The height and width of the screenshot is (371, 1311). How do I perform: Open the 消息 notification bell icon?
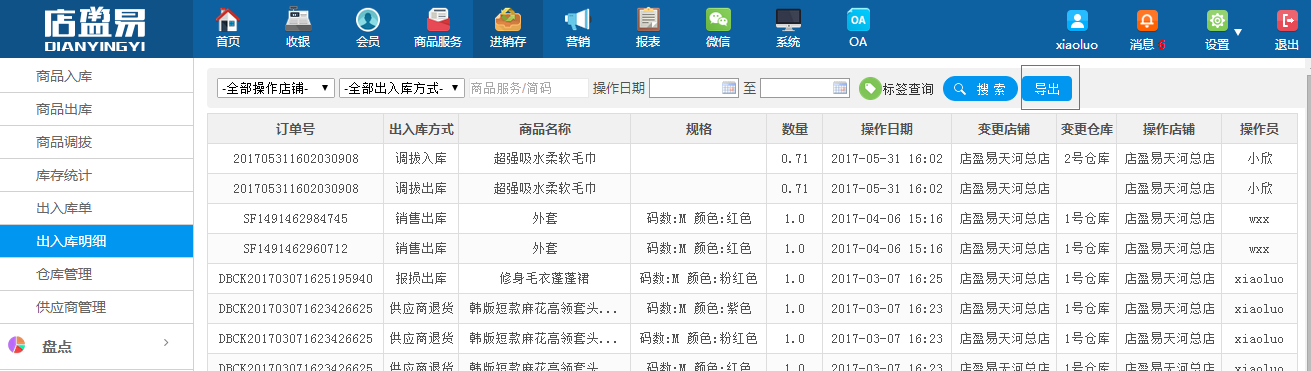tap(1147, 20)
